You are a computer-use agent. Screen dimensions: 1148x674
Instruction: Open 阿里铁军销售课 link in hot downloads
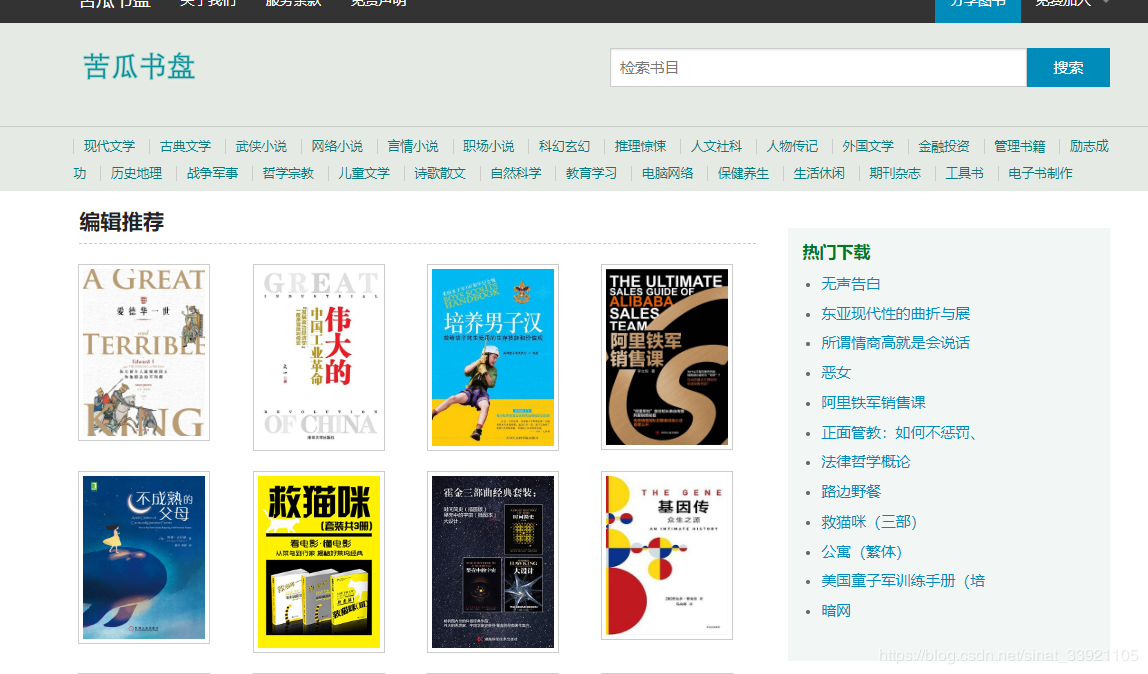(x=873, y=402)
